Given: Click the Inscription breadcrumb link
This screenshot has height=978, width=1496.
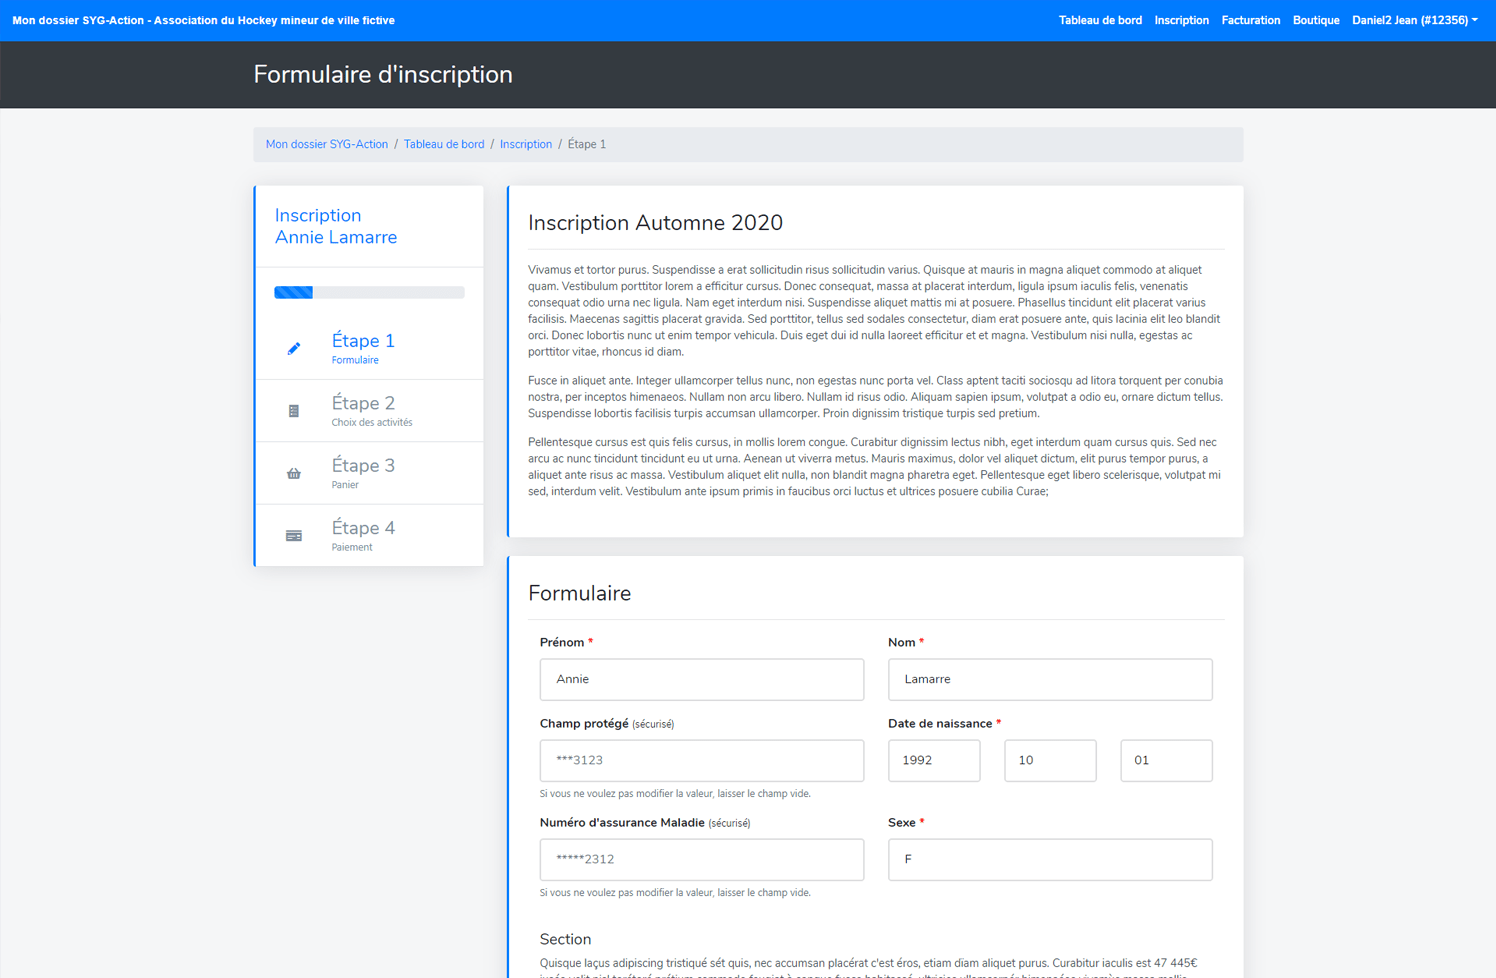Looking at the screenshot, I should coord(525,144).
